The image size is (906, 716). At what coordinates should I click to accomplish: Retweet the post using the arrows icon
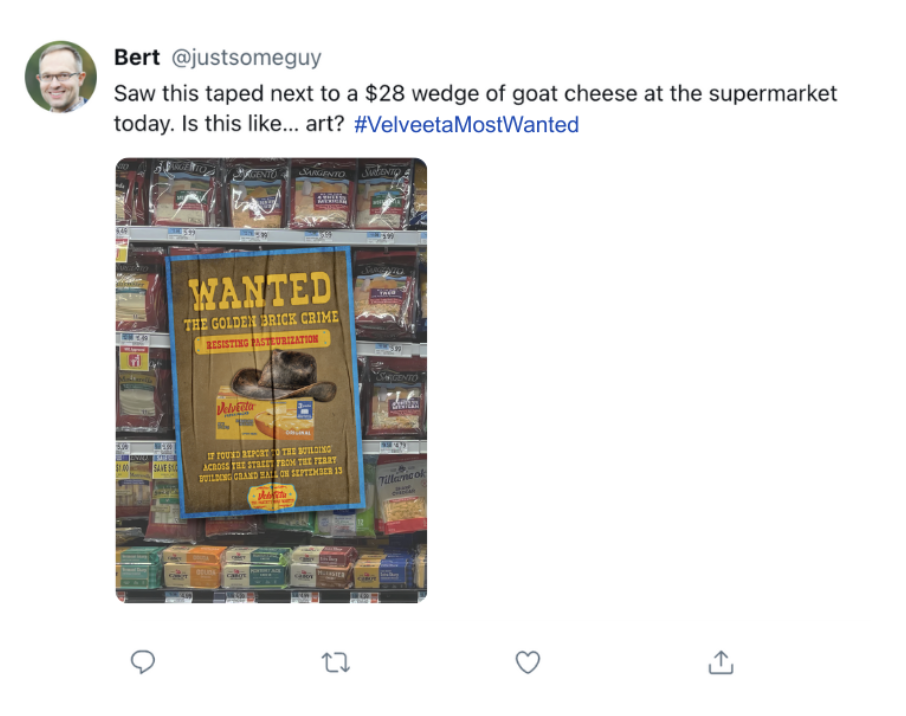click(336, 662)
